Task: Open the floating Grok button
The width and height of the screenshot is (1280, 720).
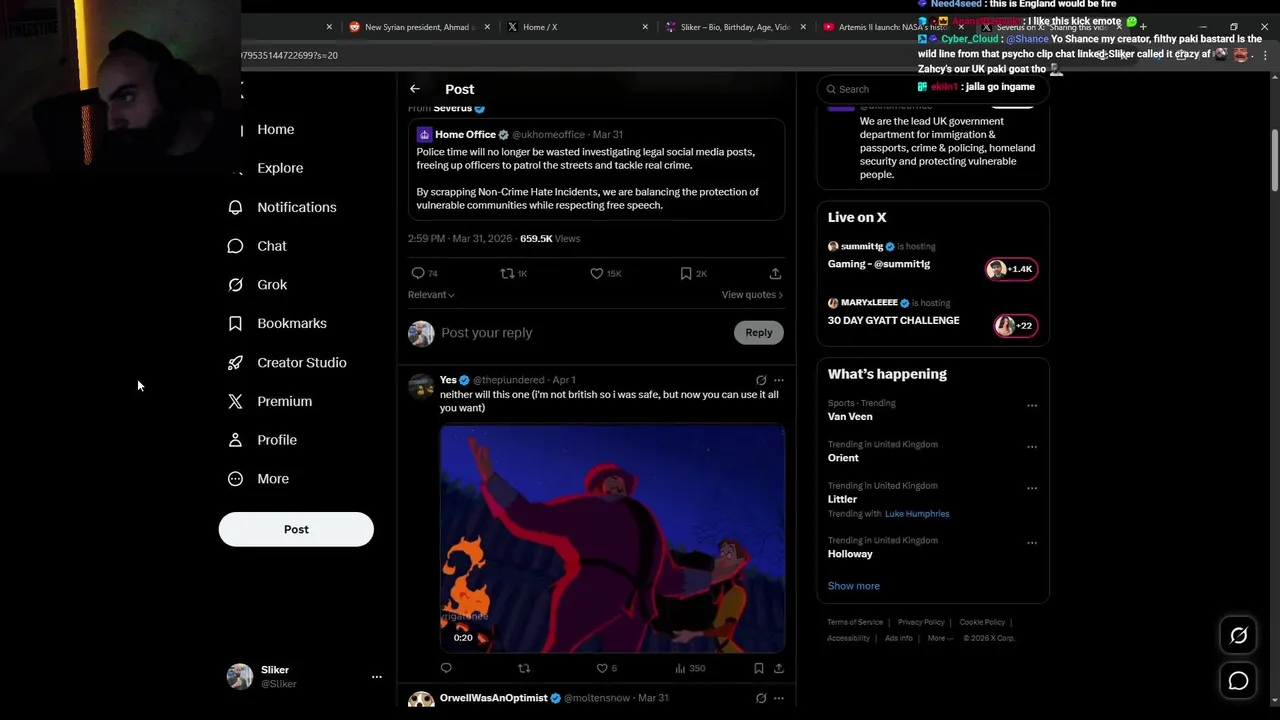Action: tap(1238, 635)
